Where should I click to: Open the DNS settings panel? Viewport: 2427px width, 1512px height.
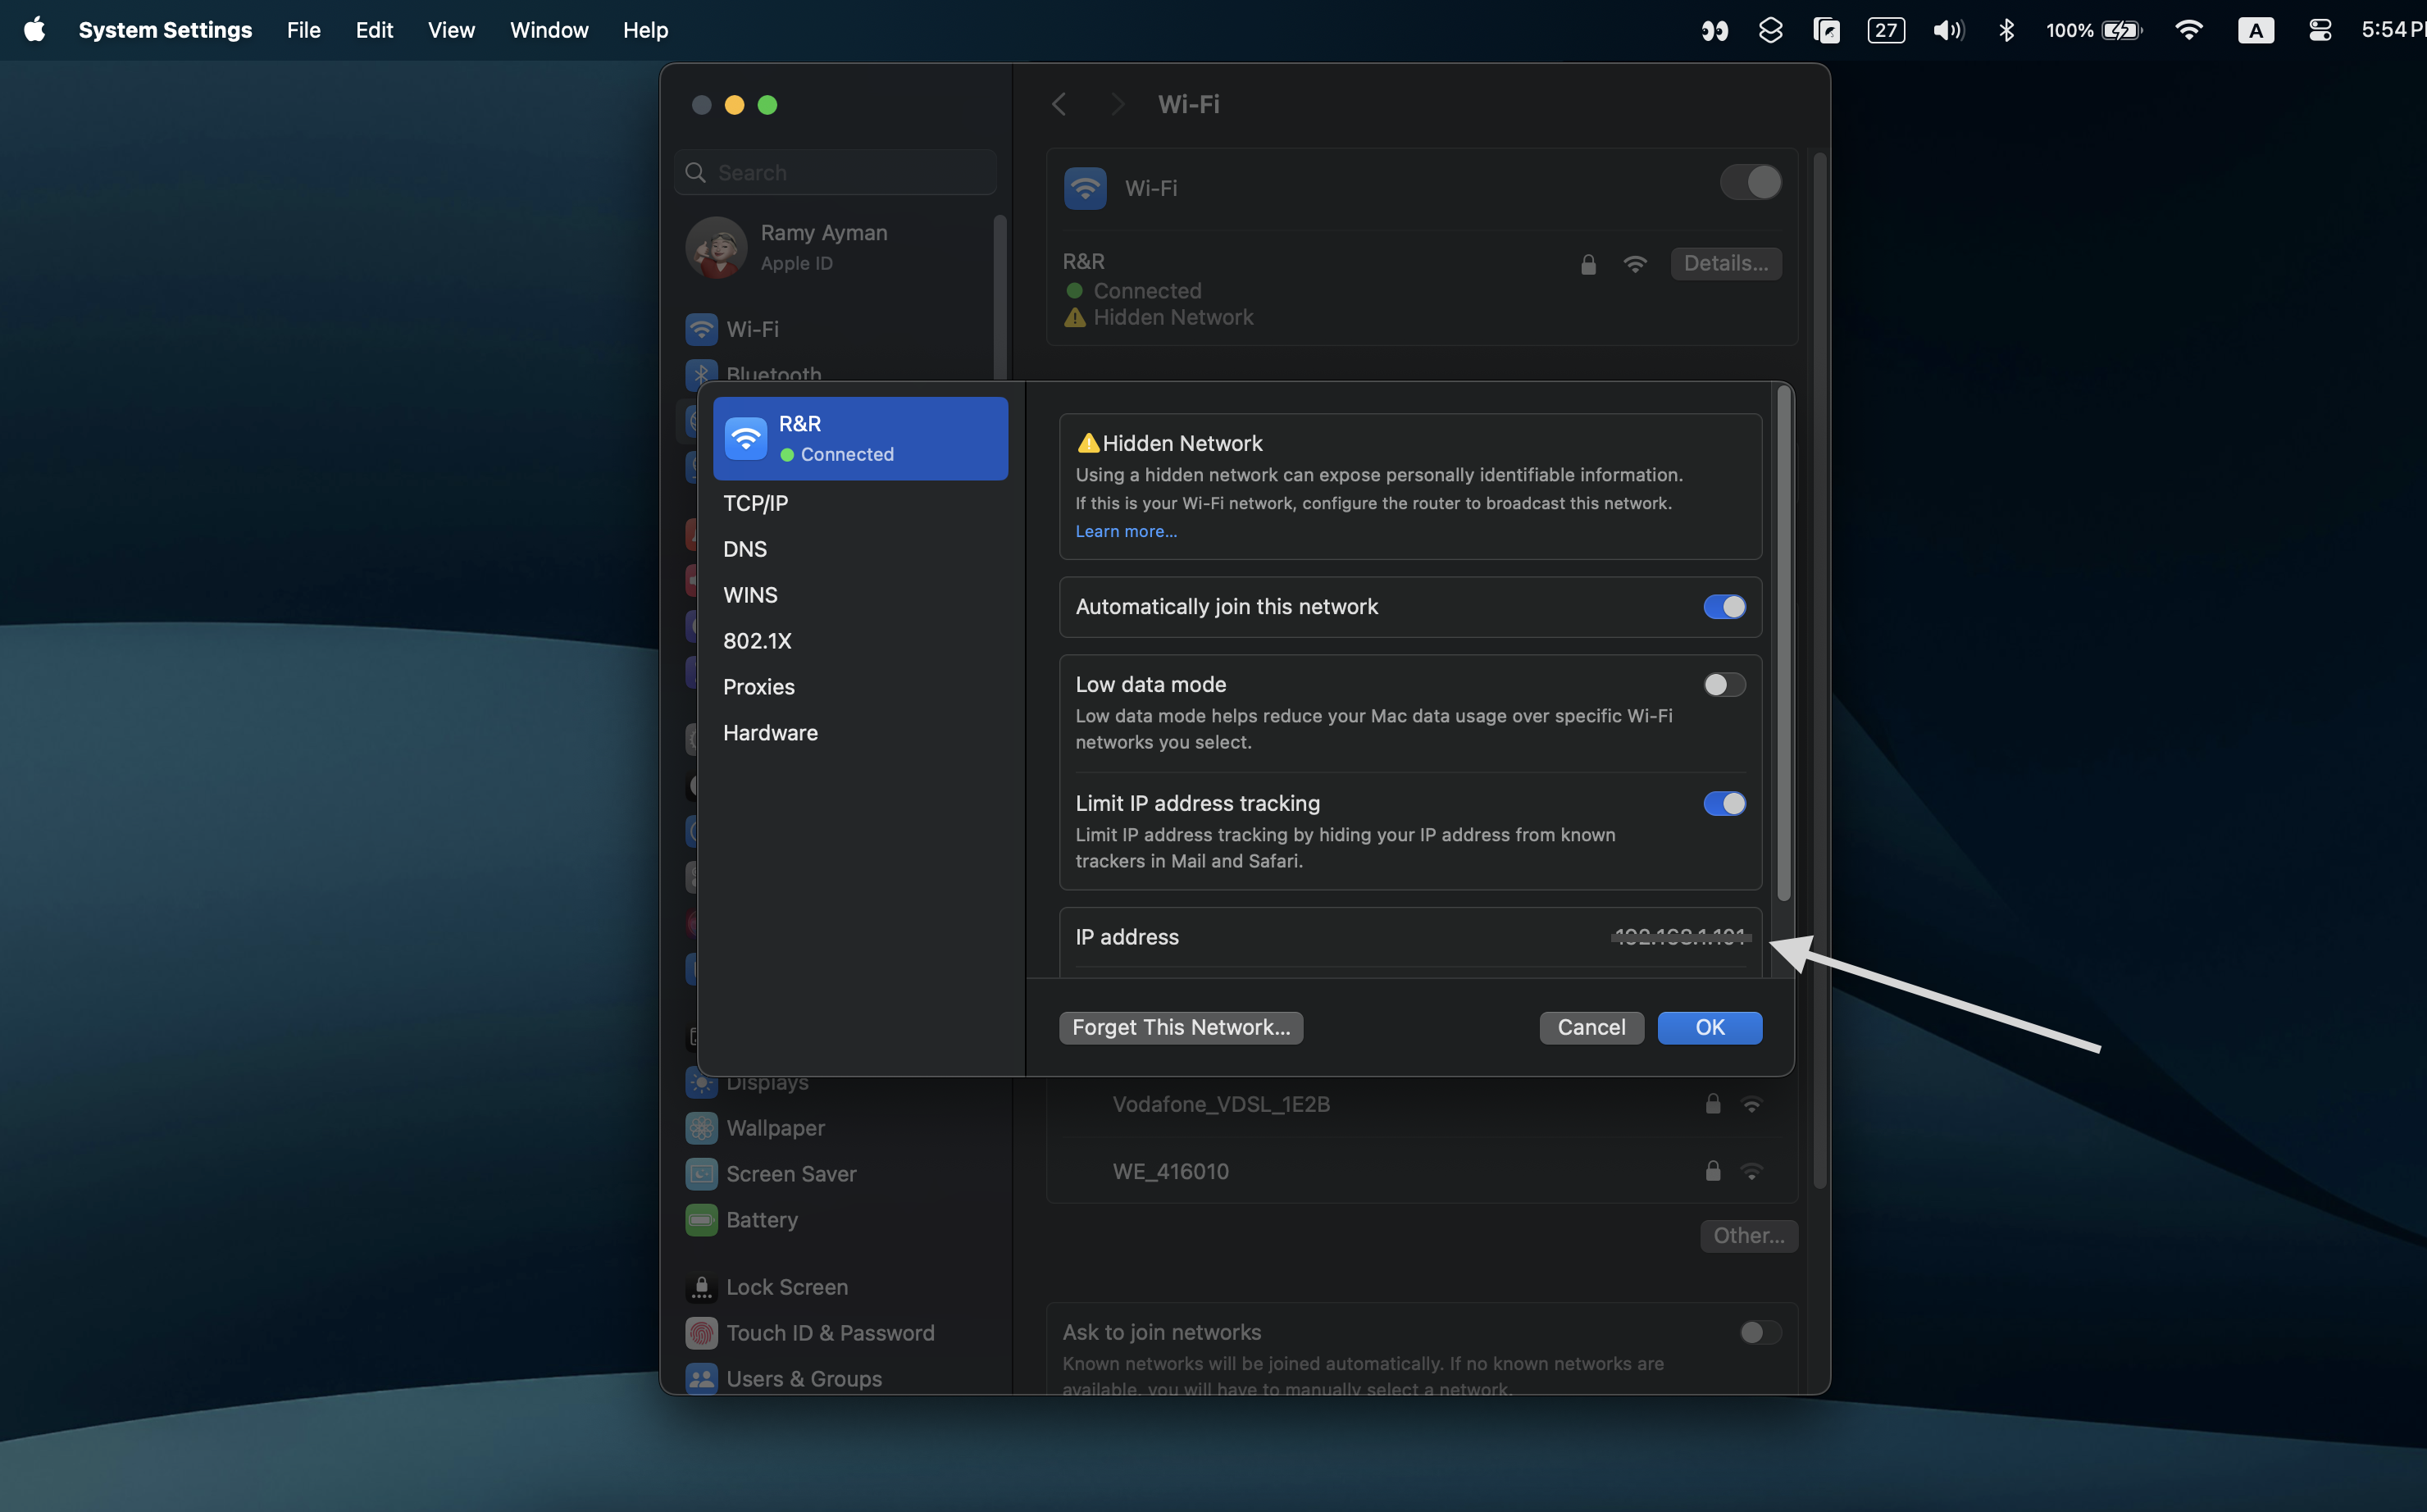(742, 549)
